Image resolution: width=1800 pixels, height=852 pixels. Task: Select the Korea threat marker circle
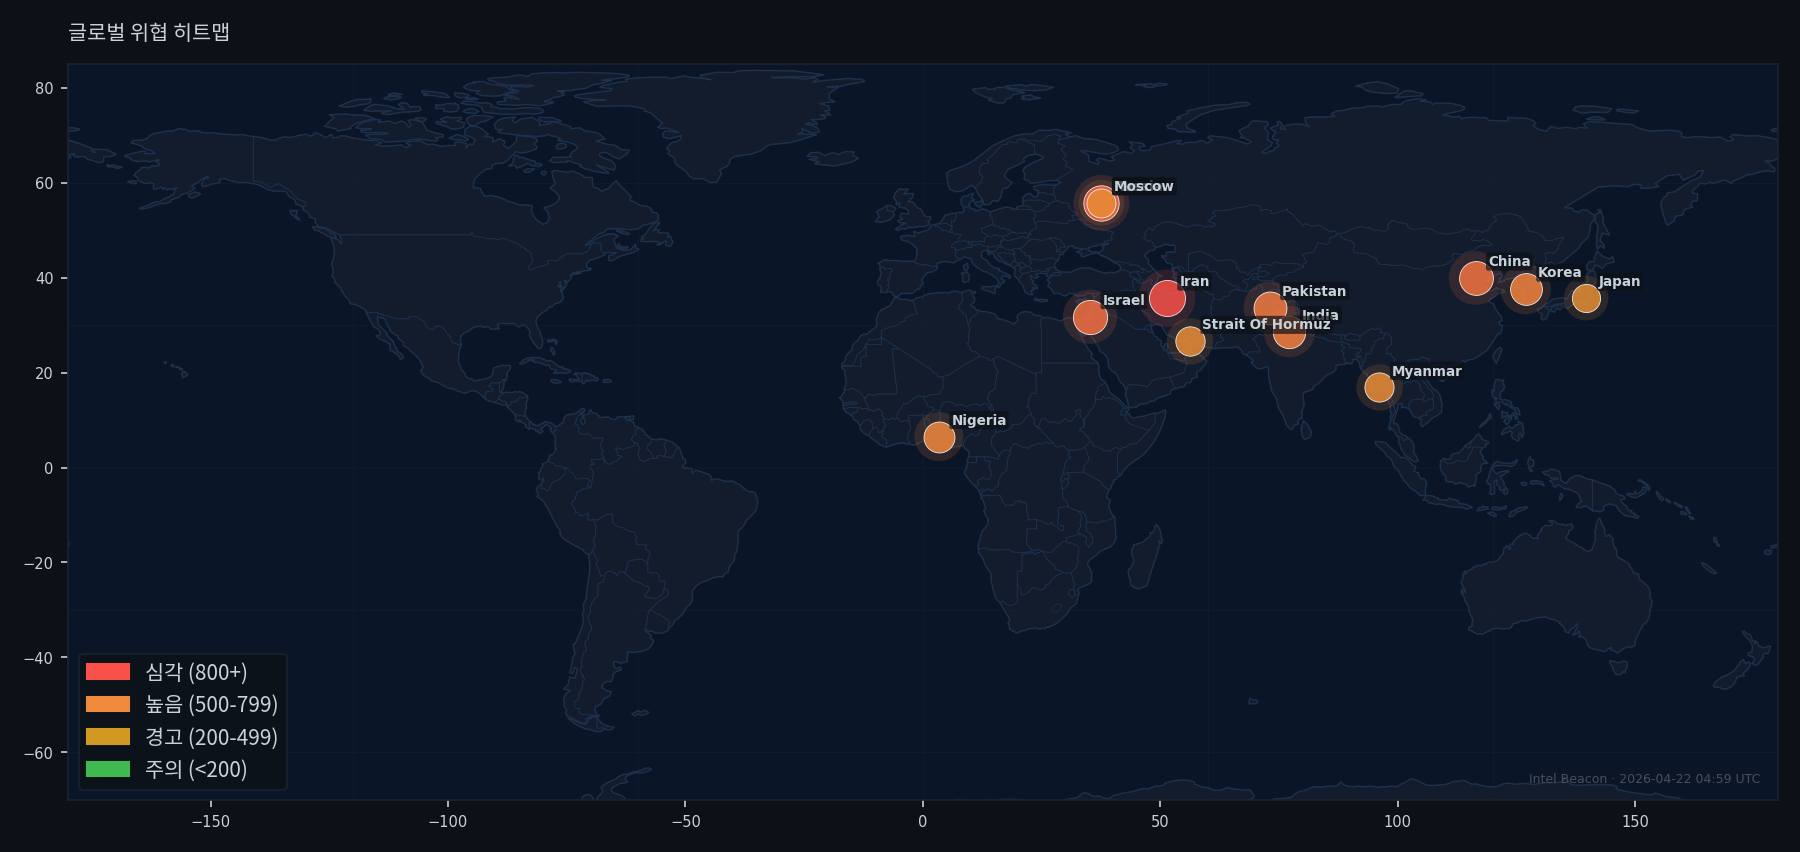tap(1526, 290)
